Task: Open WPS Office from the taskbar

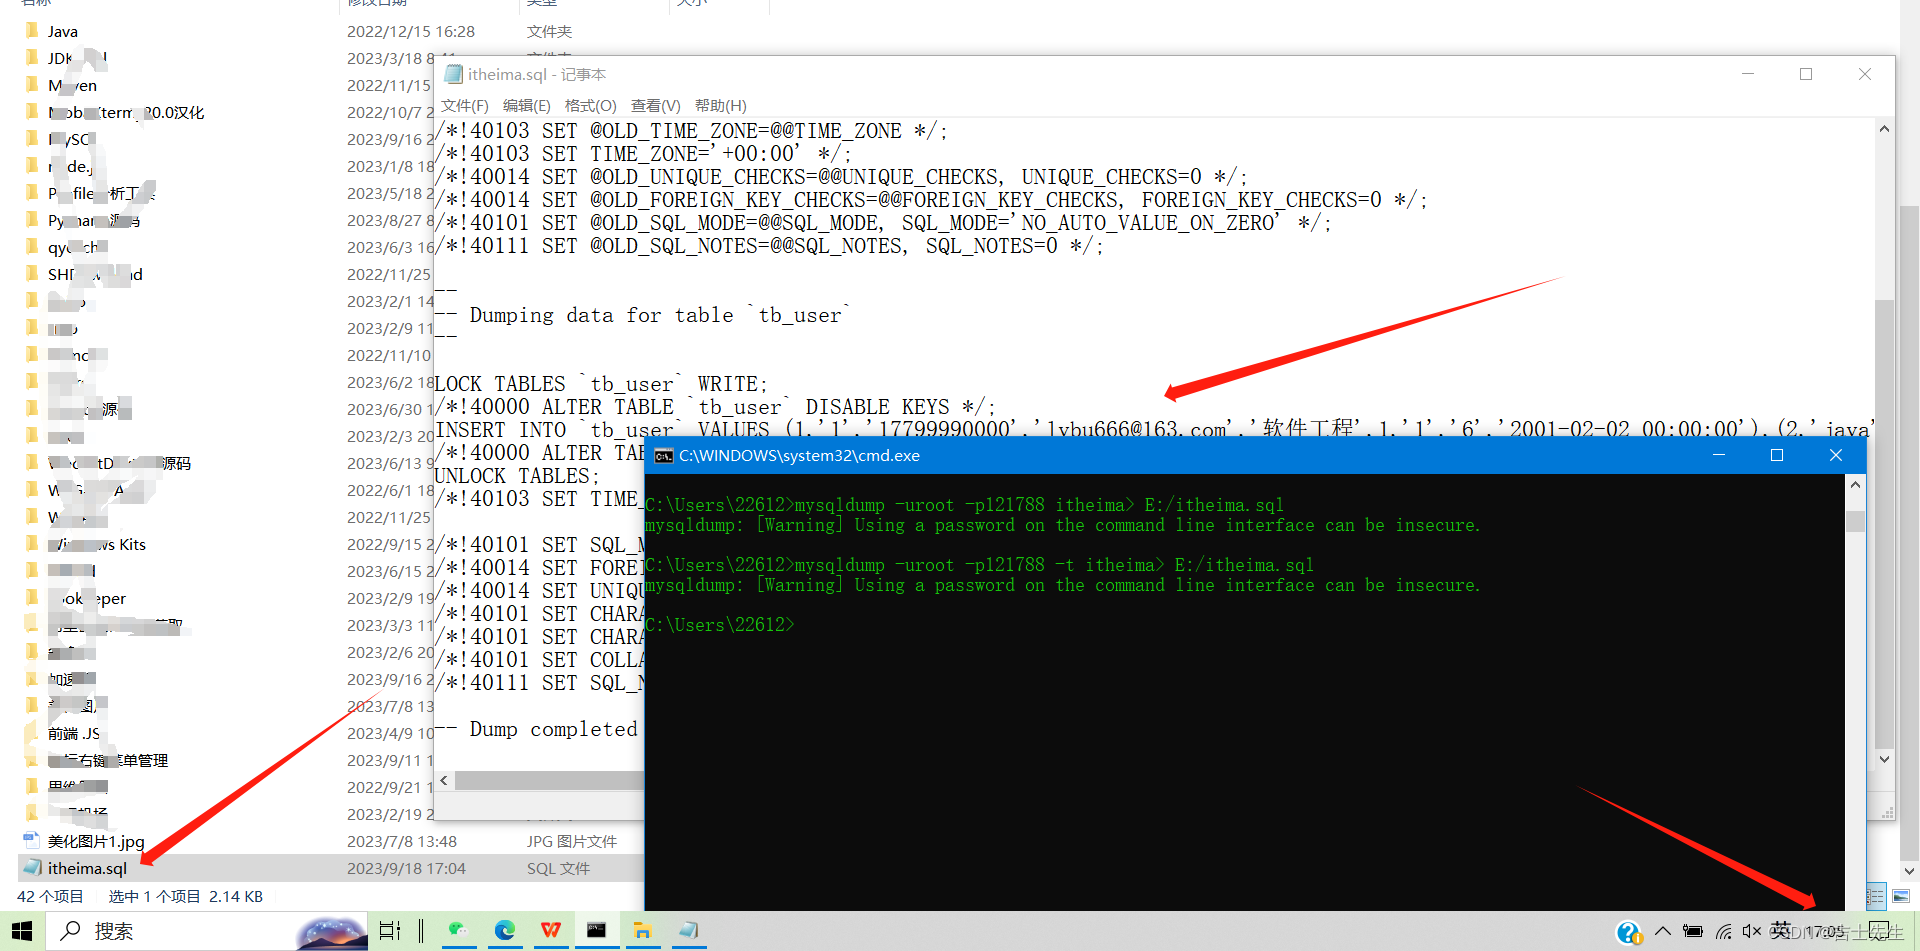Action: pos(550,931)
